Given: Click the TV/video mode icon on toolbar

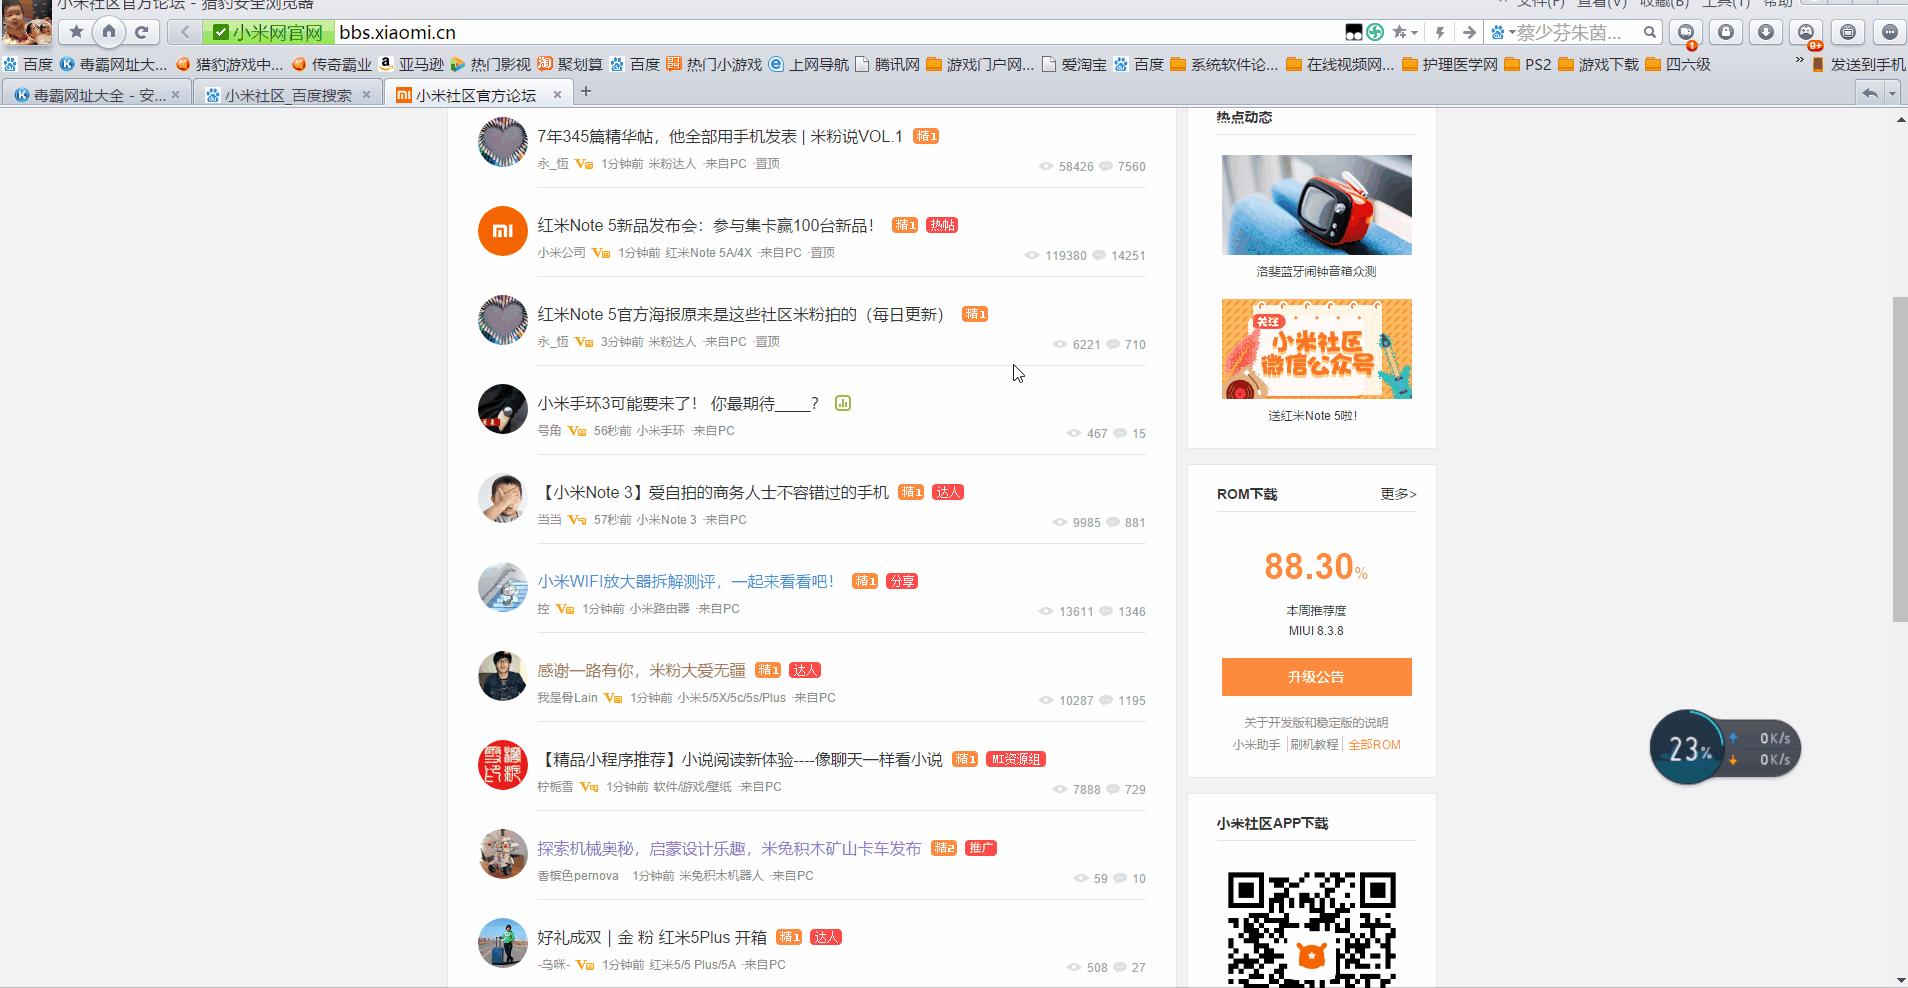Looking at the screenshot, I should point(1848,32).
